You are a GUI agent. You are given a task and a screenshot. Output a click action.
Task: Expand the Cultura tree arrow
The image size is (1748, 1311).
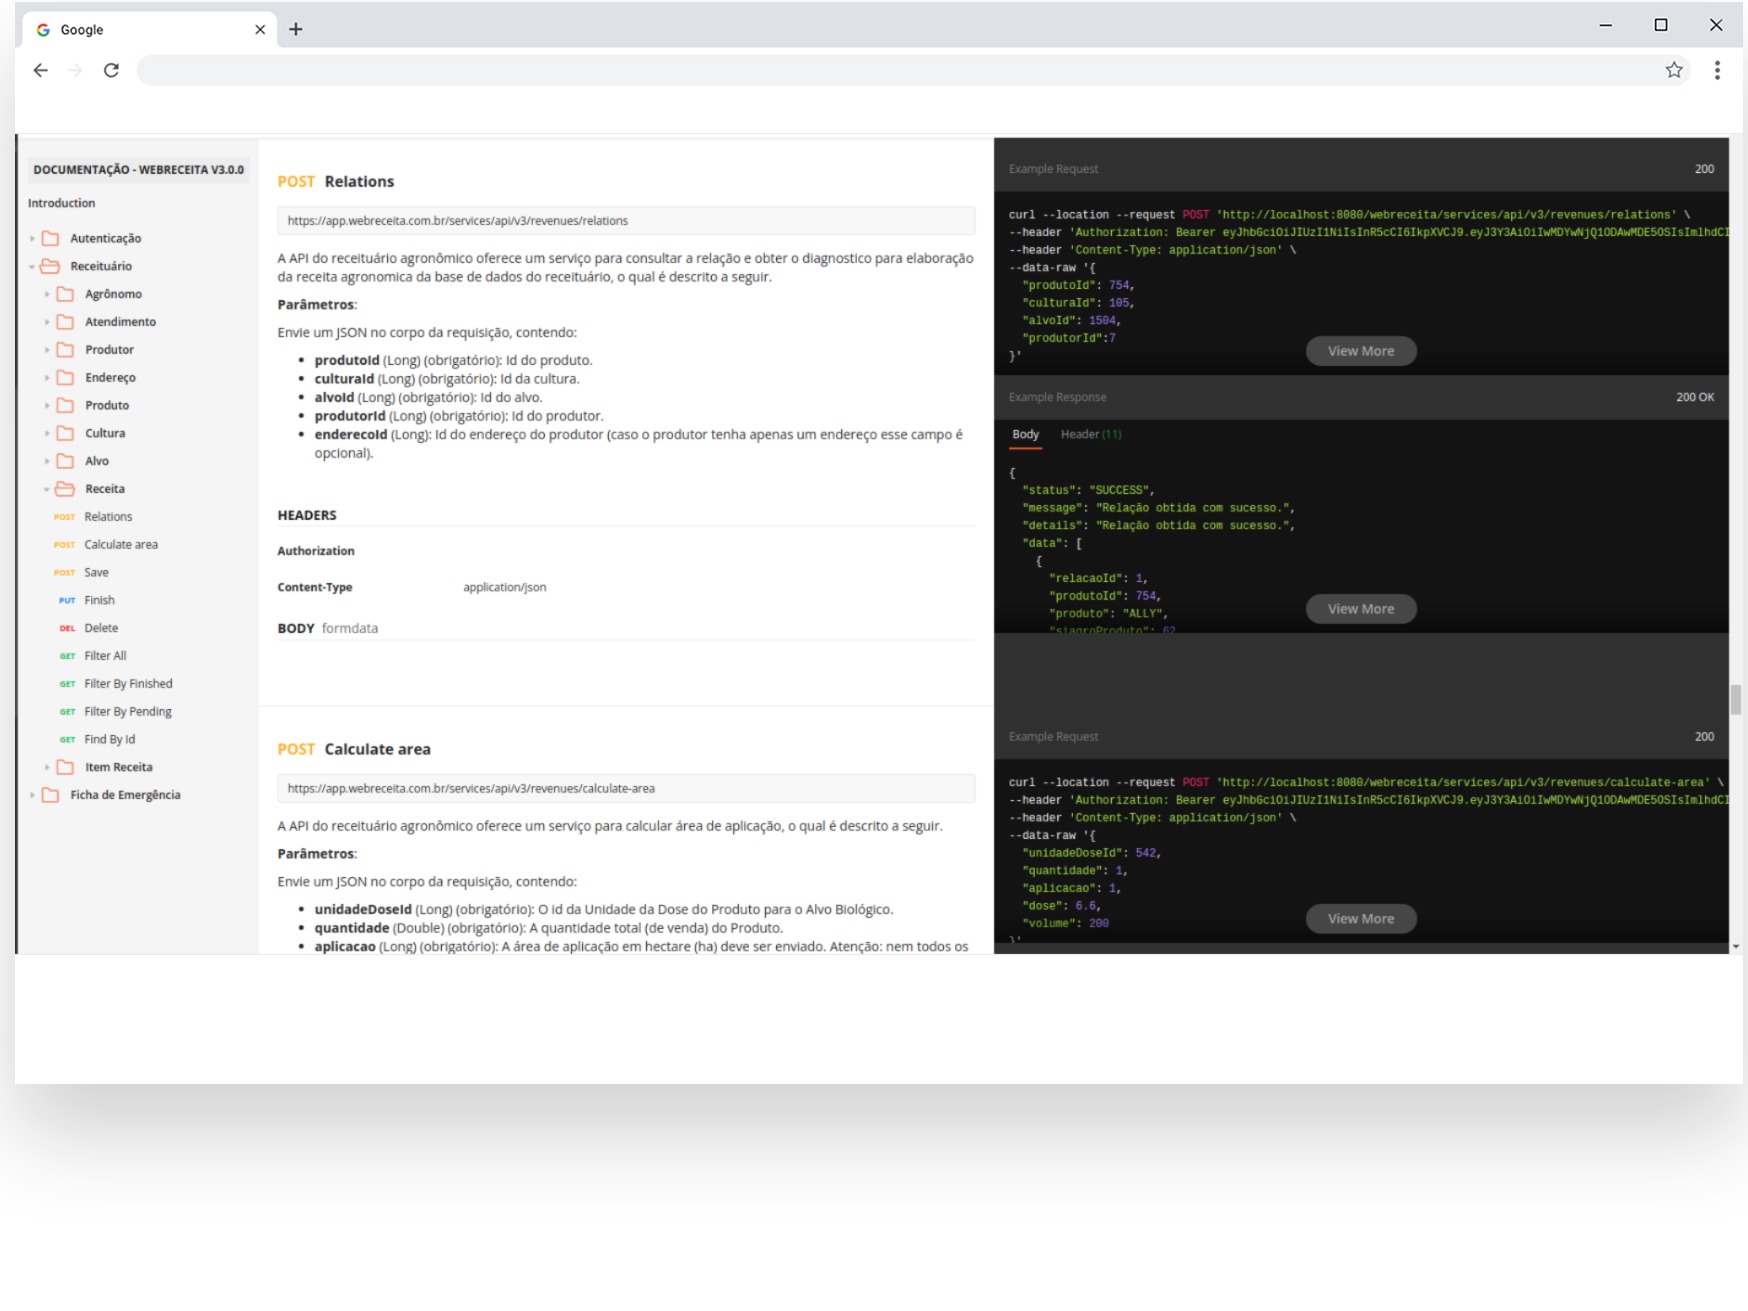47,433
